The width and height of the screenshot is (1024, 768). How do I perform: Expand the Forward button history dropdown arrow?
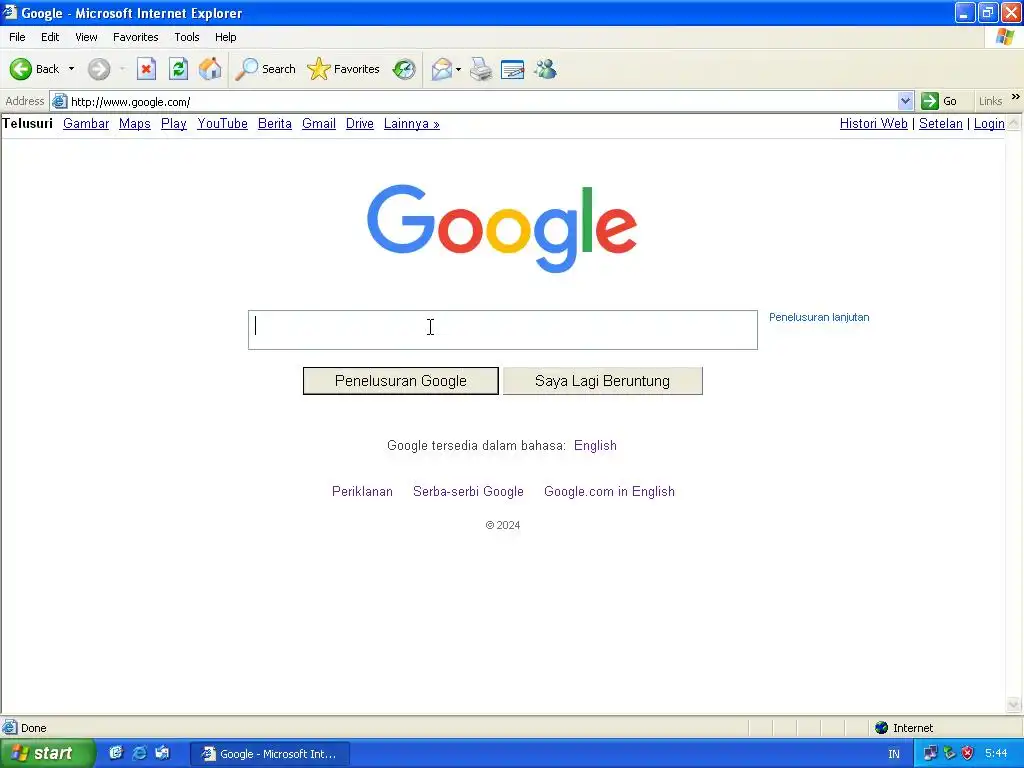[122, 69]
